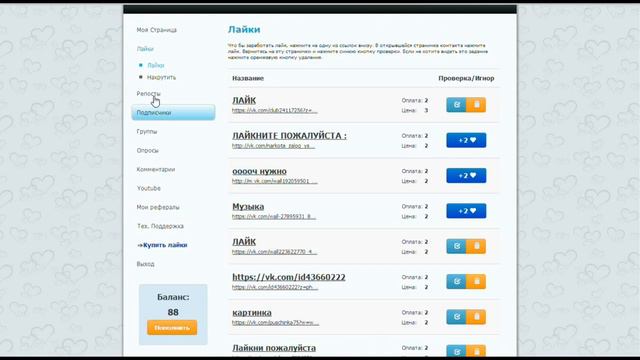Image resolution: width=640 pixels, height=360 pixels.
Task: Click the Выход logout link
Action: (x=145, y=264)
